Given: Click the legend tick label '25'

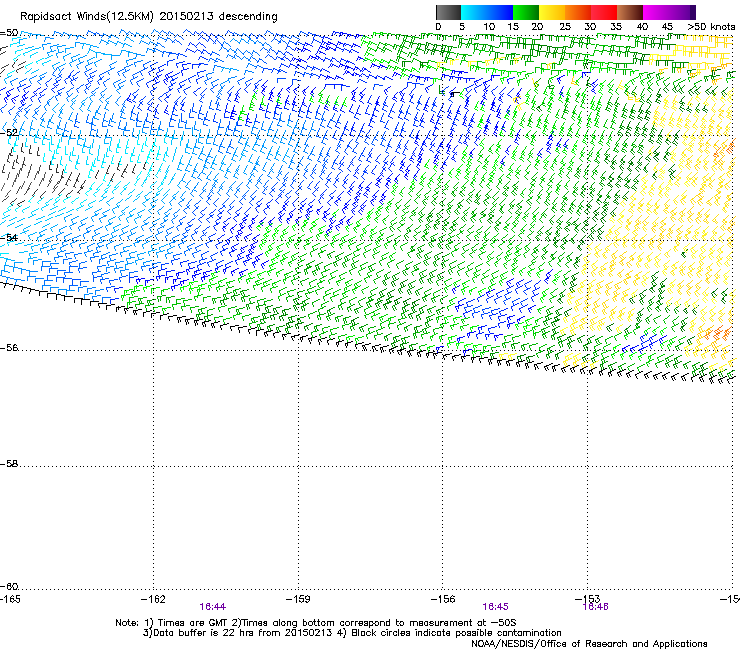Looking at the screenshot, I should click(x=565, y=27).
